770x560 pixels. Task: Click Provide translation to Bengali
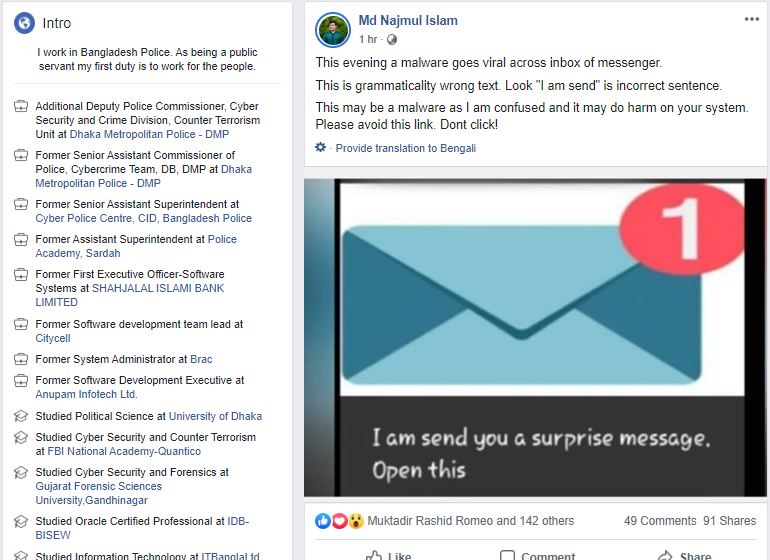(406, 148)
